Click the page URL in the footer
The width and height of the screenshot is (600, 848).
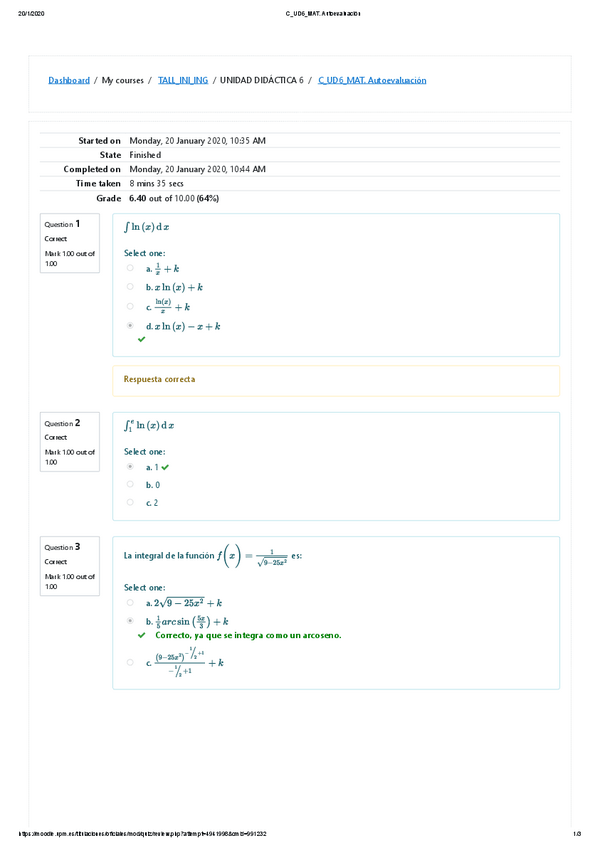click(x=142, y=834)
